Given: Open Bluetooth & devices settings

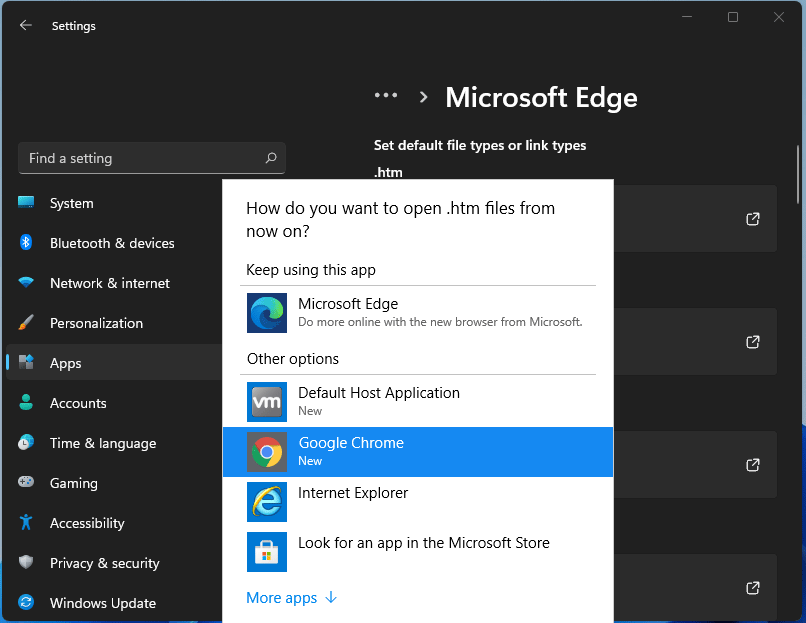Looking at the screenshot, I should click(114, 243).
